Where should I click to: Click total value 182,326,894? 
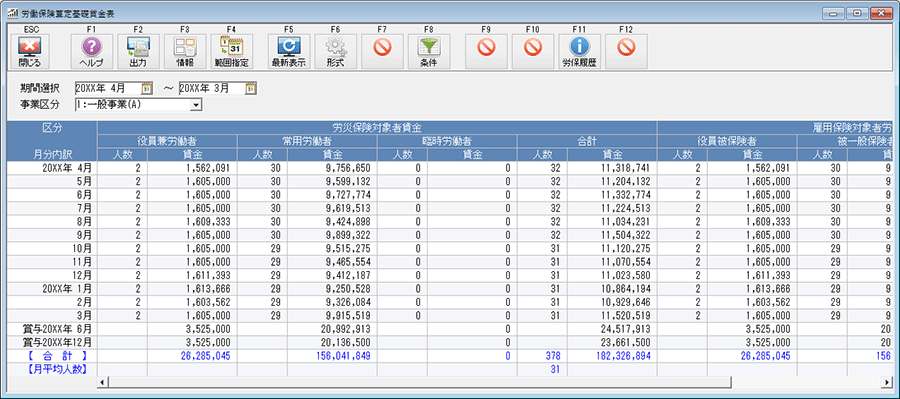tap(622, 356)
